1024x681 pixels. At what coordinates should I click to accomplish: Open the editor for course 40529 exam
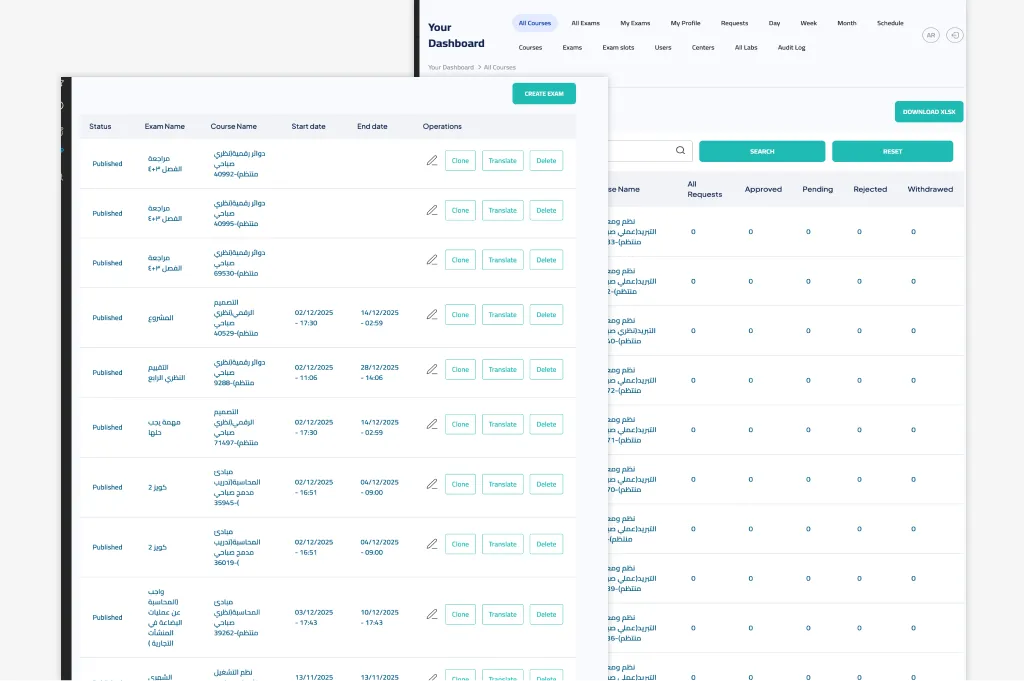[432, 314]
